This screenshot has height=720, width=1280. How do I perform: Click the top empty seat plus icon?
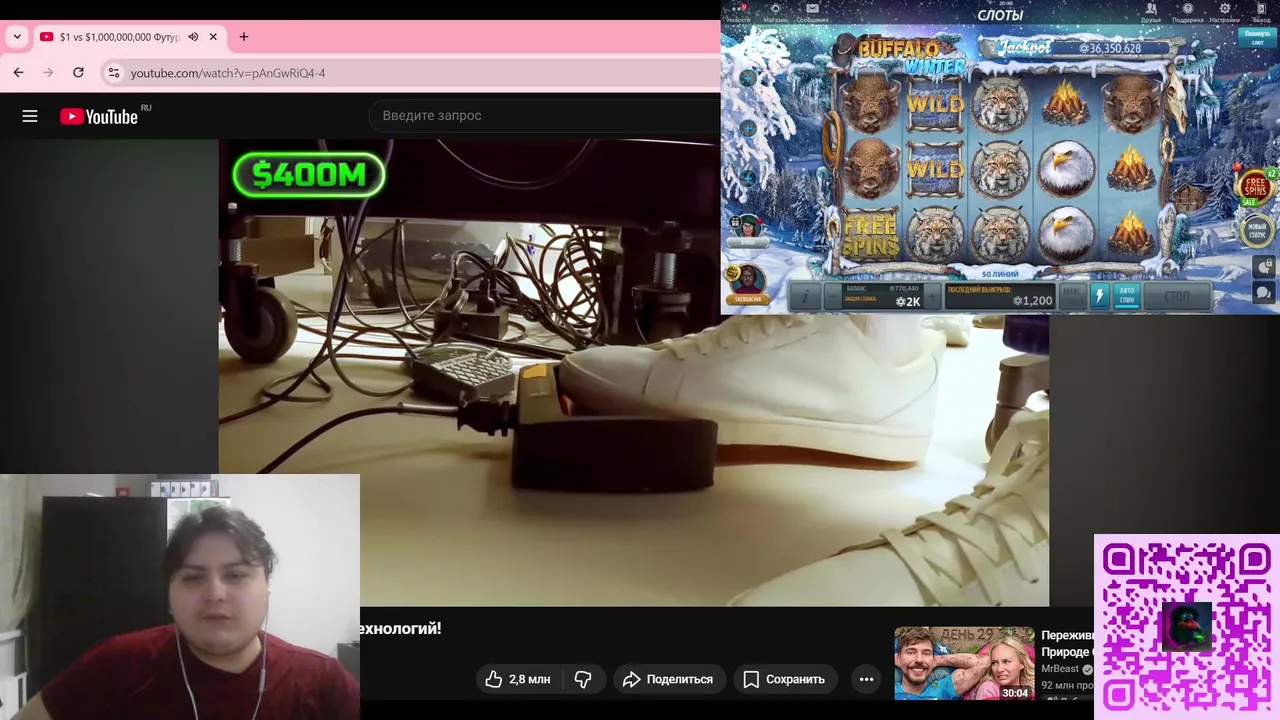748,78
